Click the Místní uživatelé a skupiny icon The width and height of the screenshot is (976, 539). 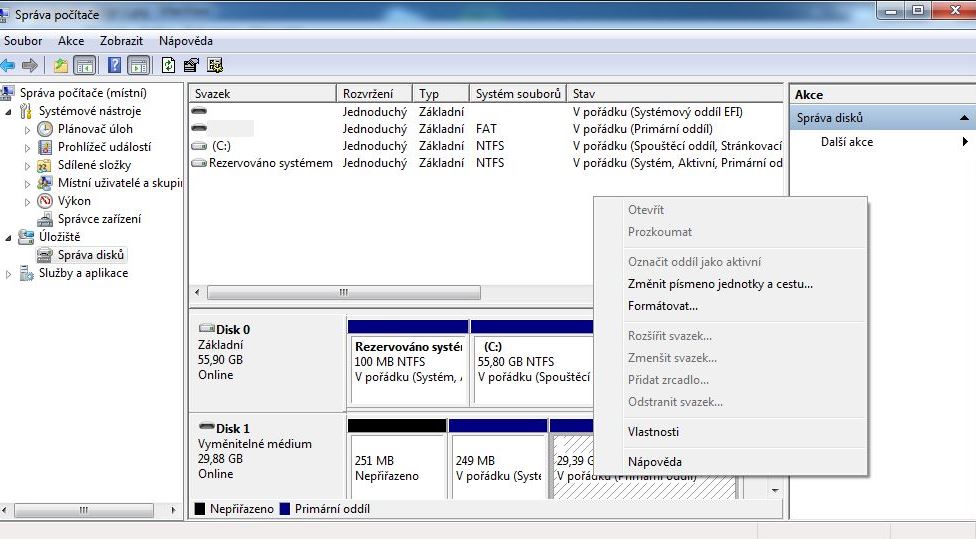pos(45,183)
